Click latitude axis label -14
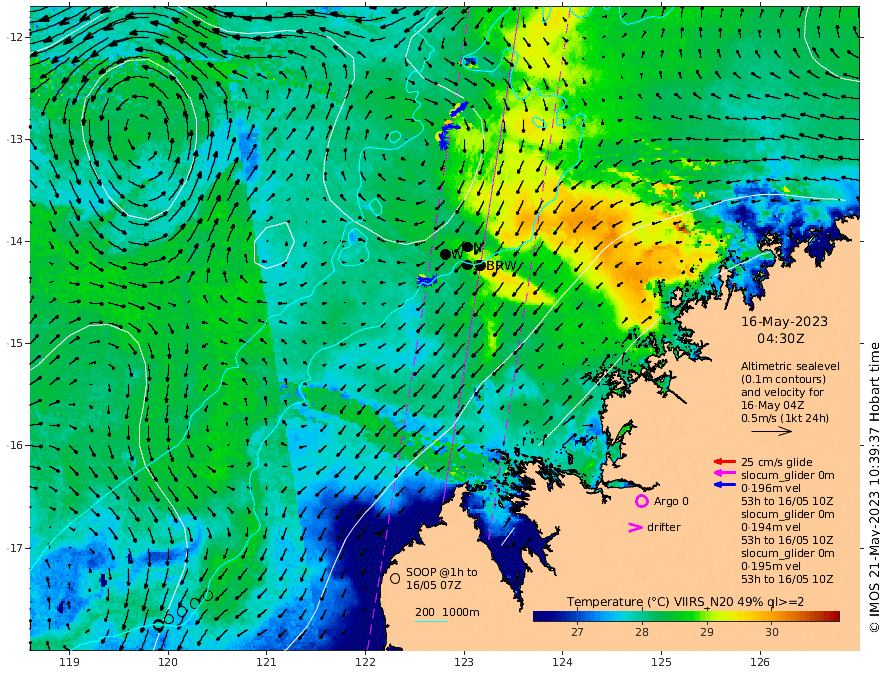Image resolution: width=880 pixels, height=680 pixels. click(x=15, y=241)
